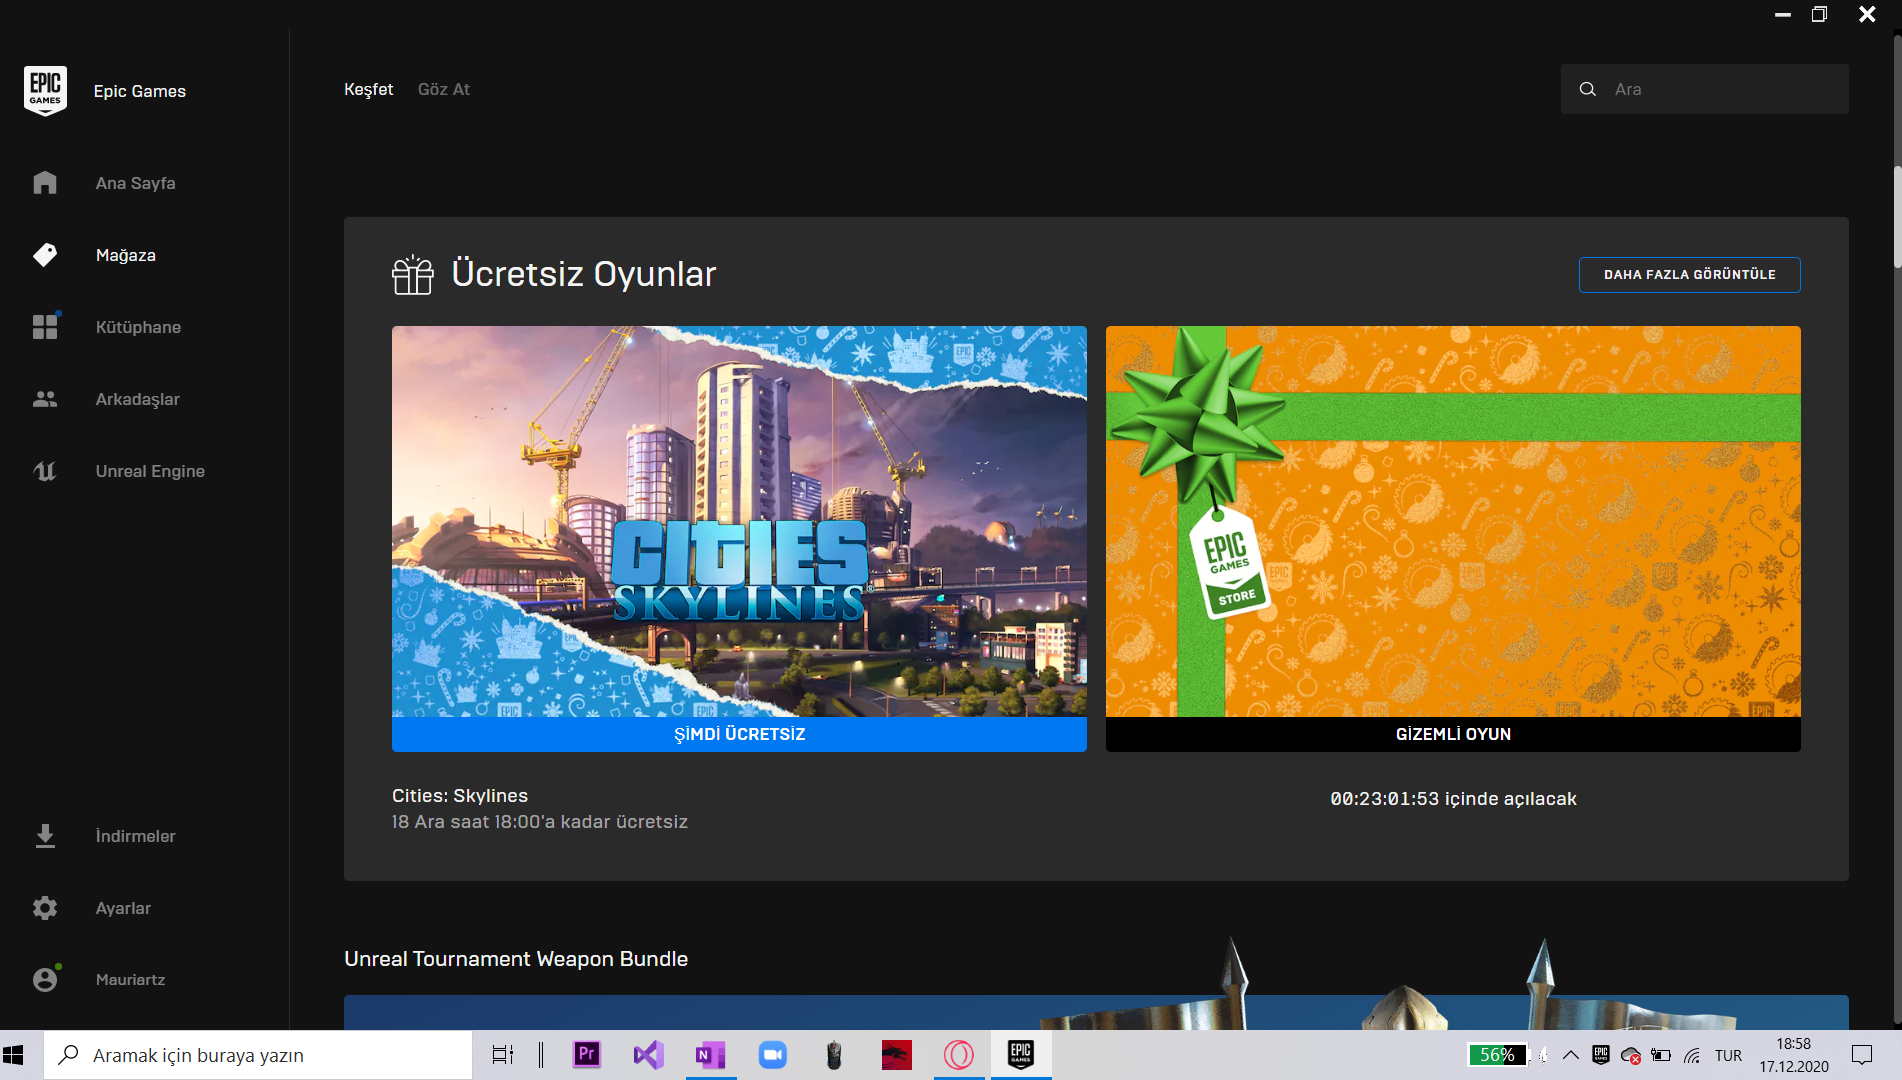Open Unreal Engine from the sidebar
This screenshot has width=1902, height=1080.
150,471
